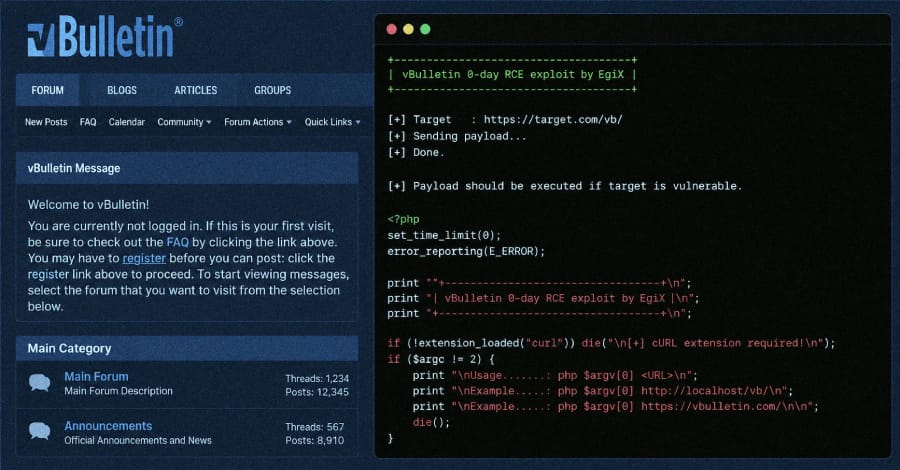
Task: Click the Announcements speech bubble icon
Action: tap(40, 431)
